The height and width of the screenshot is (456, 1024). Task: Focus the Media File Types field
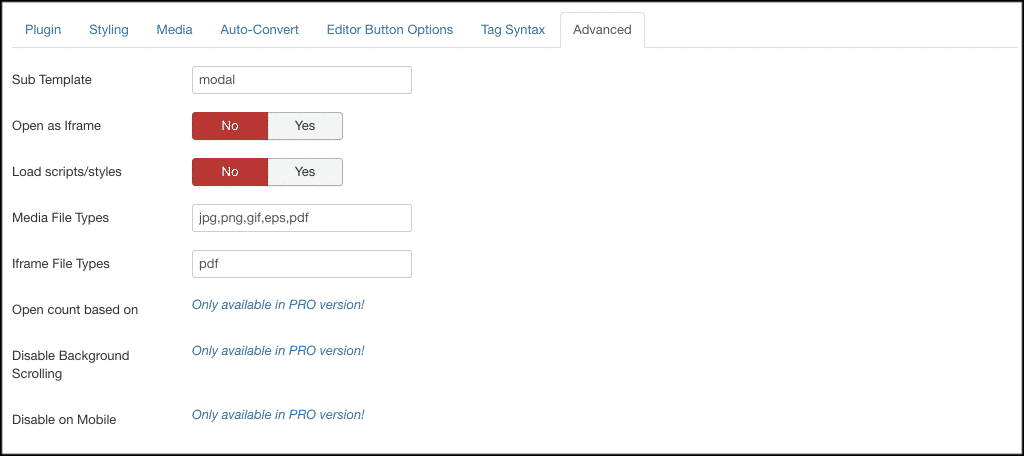(302, 218)
